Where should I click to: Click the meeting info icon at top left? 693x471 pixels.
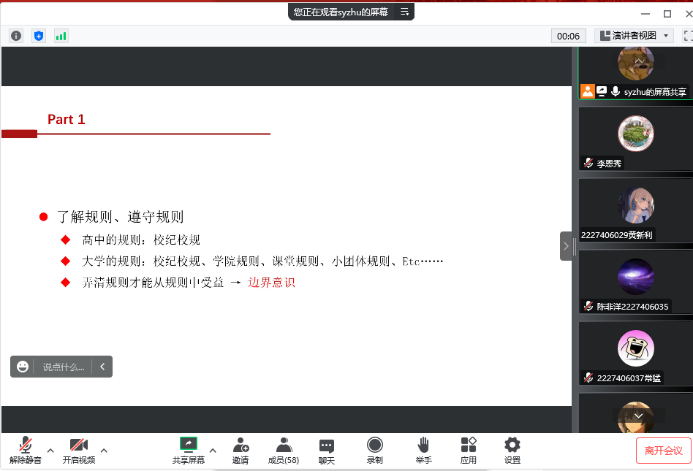tap(16, 35)
